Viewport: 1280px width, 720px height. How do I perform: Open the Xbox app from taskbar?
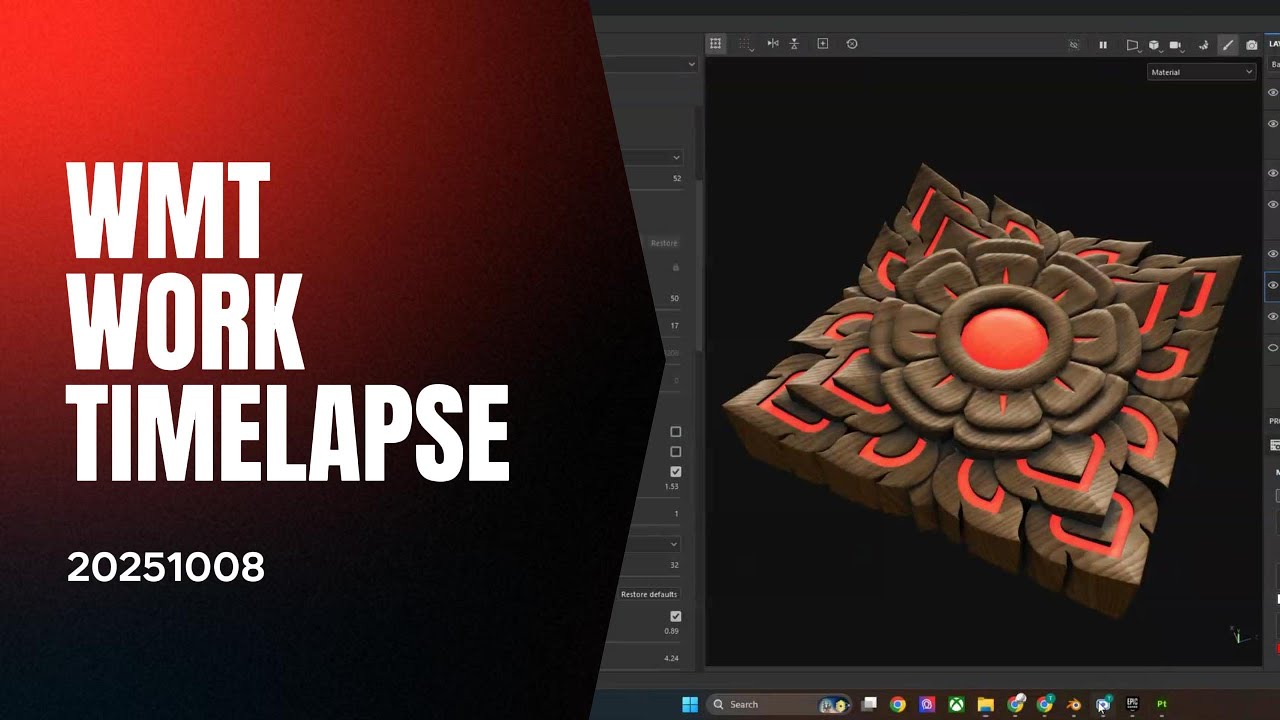pyautogui.click(x=956, y=704)
